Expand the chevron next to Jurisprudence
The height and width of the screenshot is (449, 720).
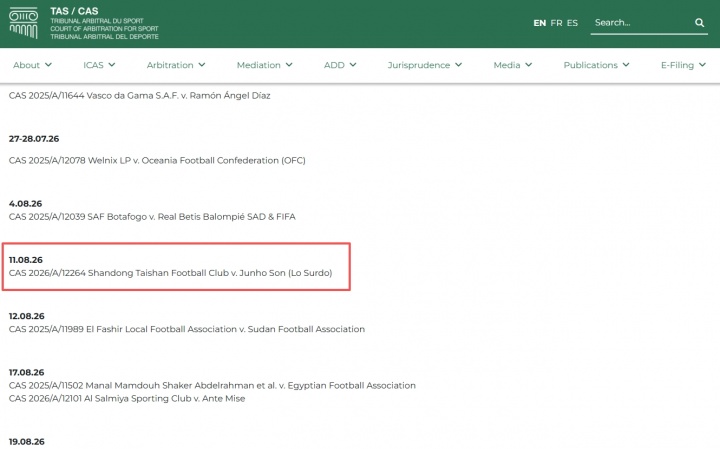[458, 65]
